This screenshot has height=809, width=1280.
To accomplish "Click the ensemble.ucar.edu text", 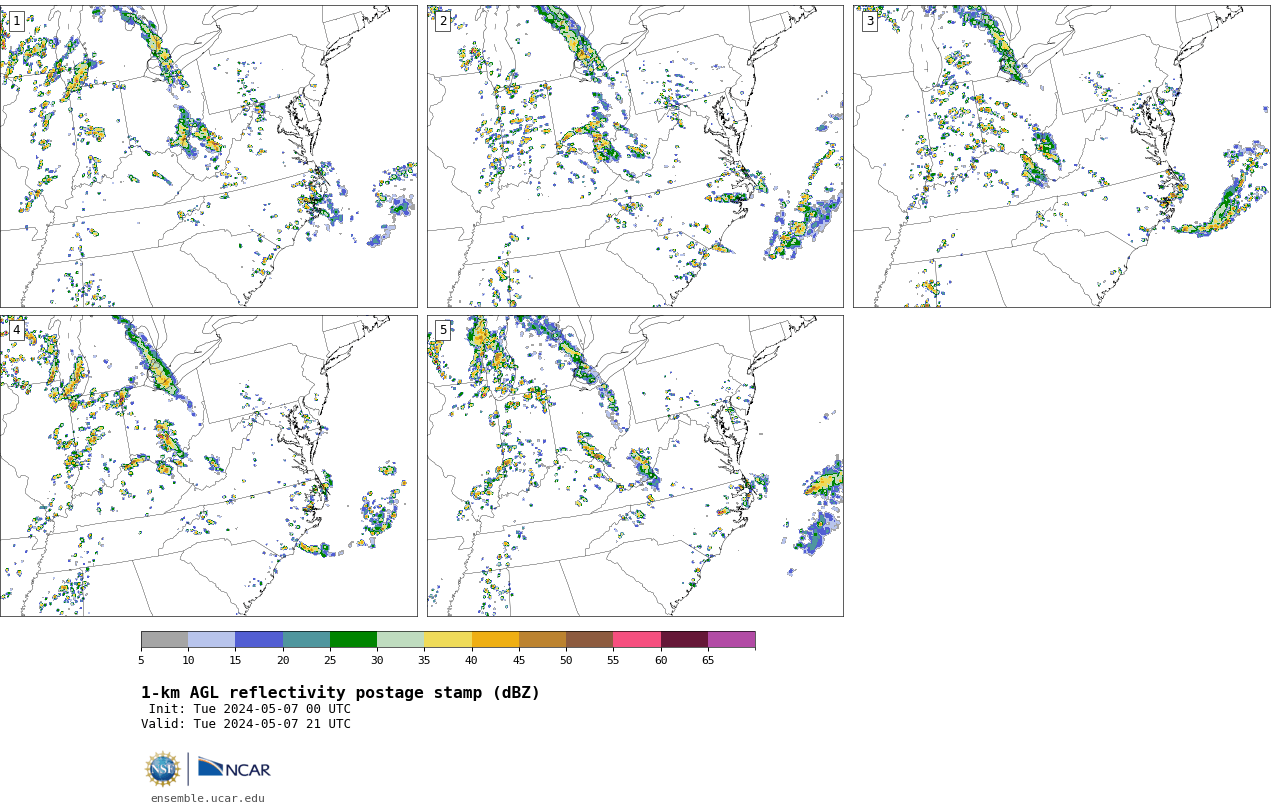I will (208, 799).
